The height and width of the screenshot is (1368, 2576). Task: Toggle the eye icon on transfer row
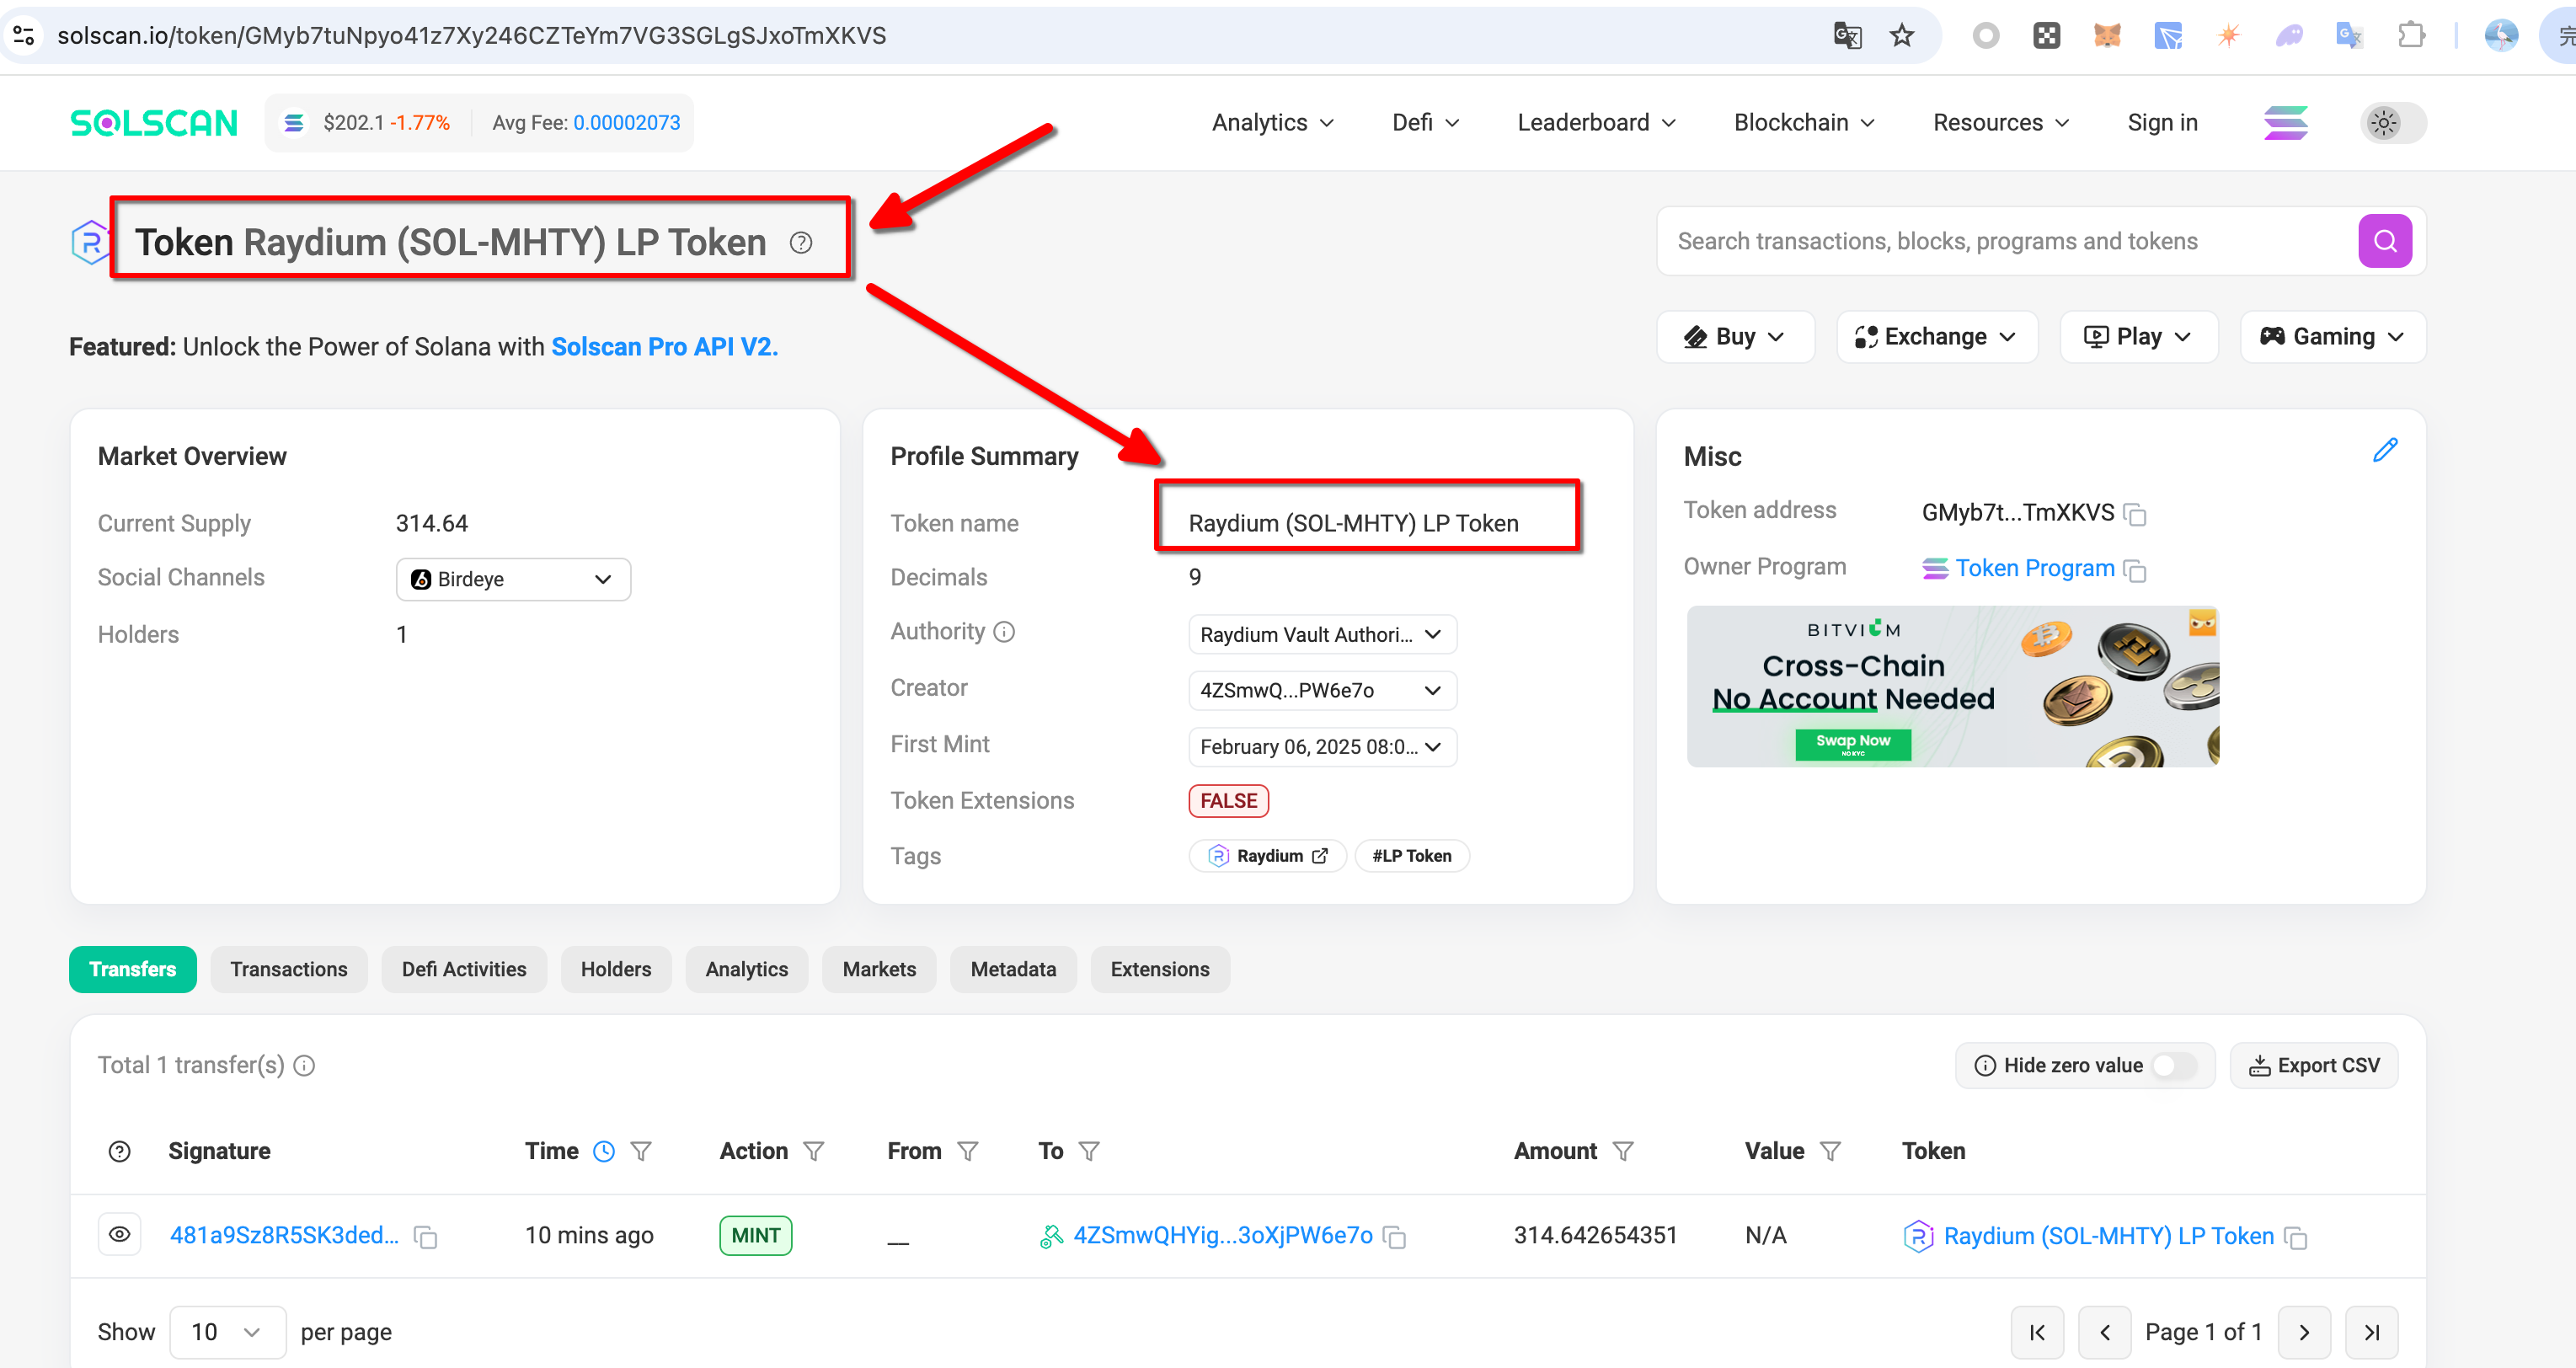point(119,1235)
